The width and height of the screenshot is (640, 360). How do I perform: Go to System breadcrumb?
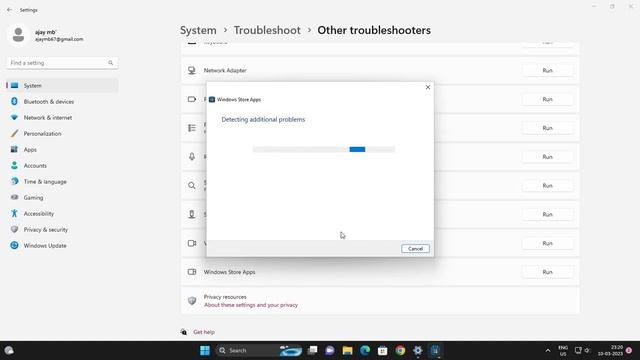point(198,30)
